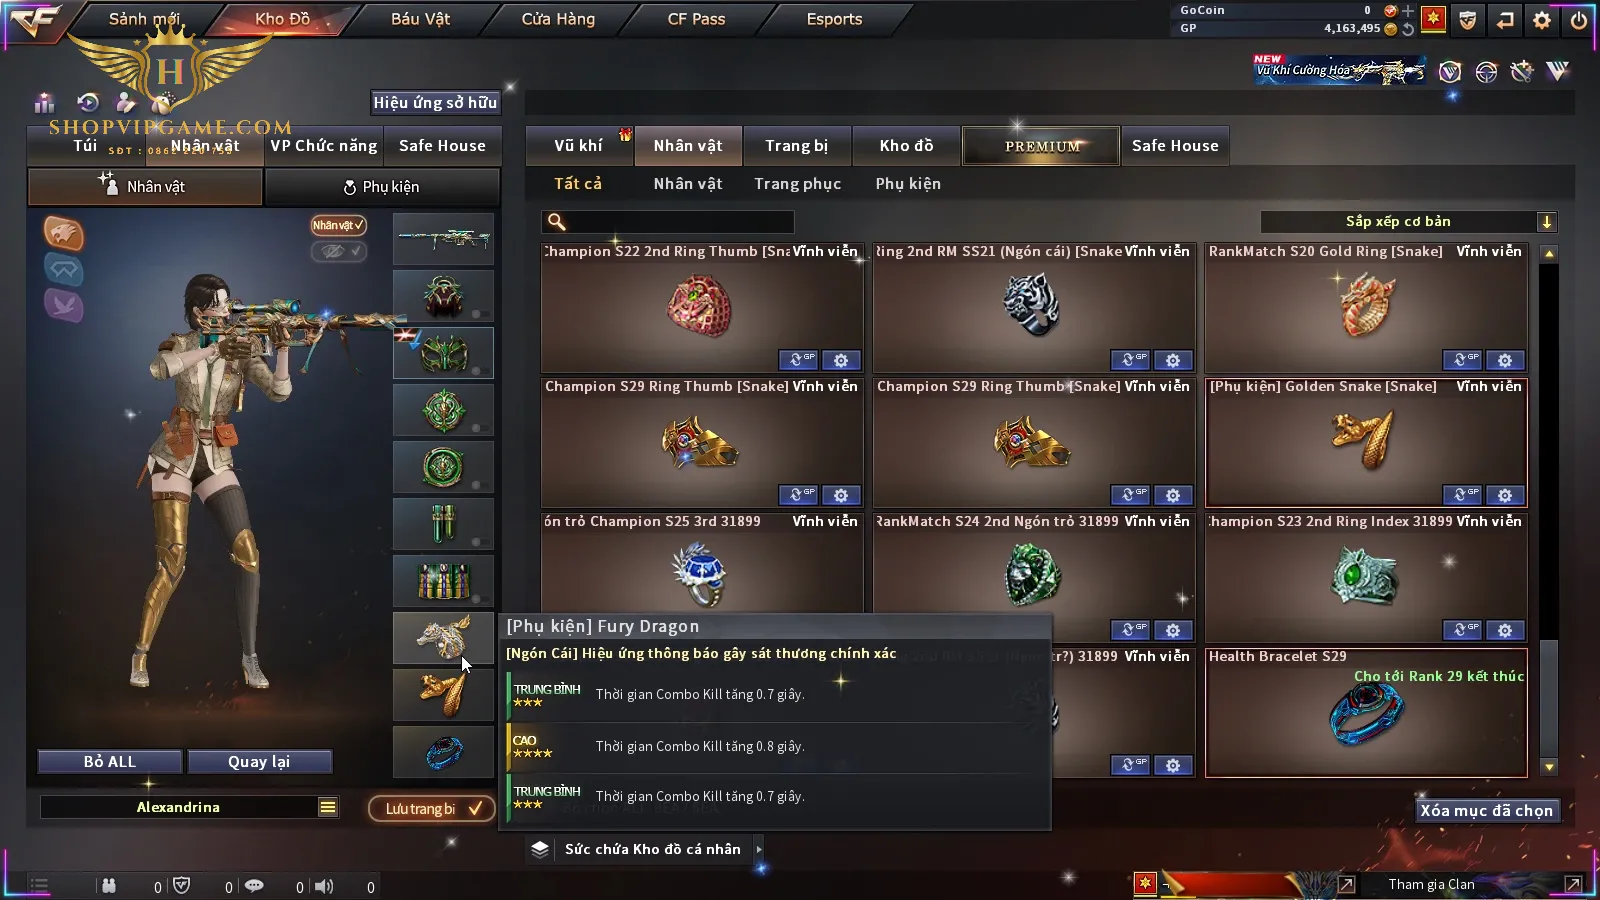
Task: Expand the Tham gia Clan panel
Action: (1573, 884)
